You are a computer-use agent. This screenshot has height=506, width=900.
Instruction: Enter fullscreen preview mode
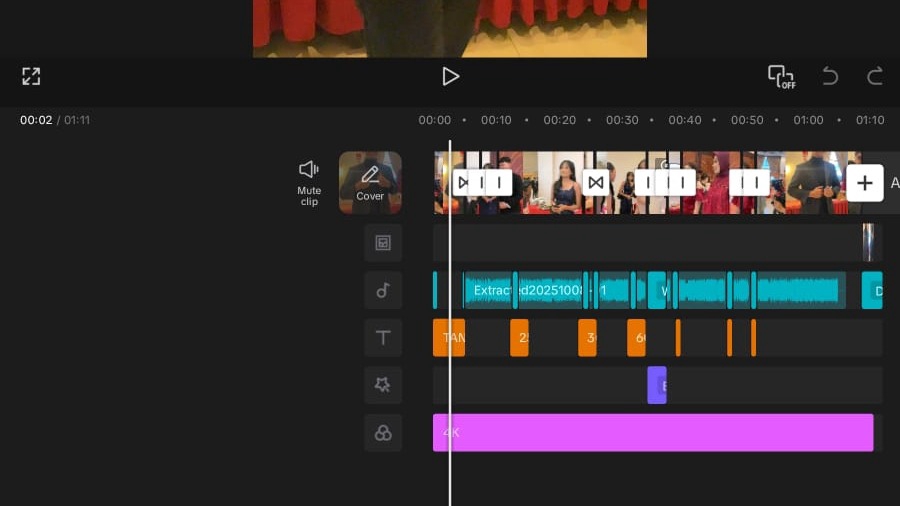tap(31, 76)
